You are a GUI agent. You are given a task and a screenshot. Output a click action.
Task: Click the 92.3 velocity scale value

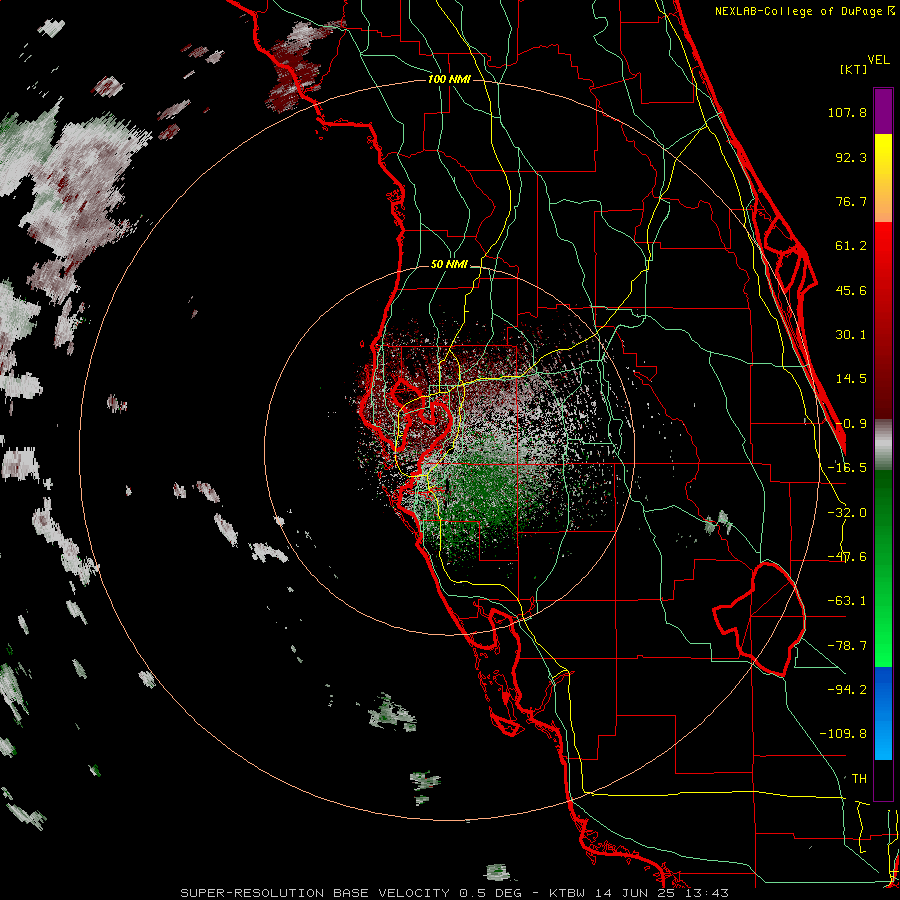tap(851, 157)
